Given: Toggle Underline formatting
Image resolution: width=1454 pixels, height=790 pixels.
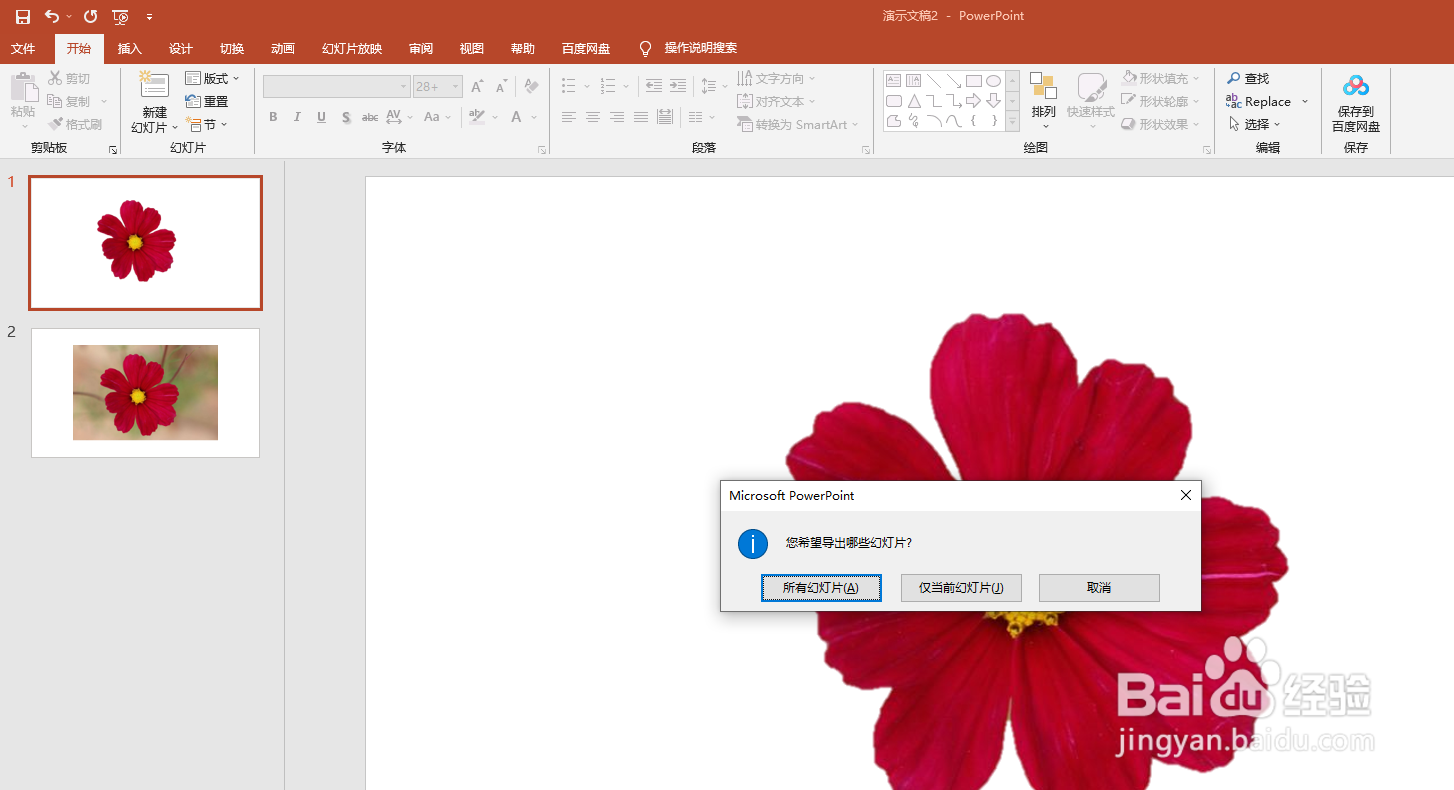Looking at the screenshot, I should pos(321,117).
